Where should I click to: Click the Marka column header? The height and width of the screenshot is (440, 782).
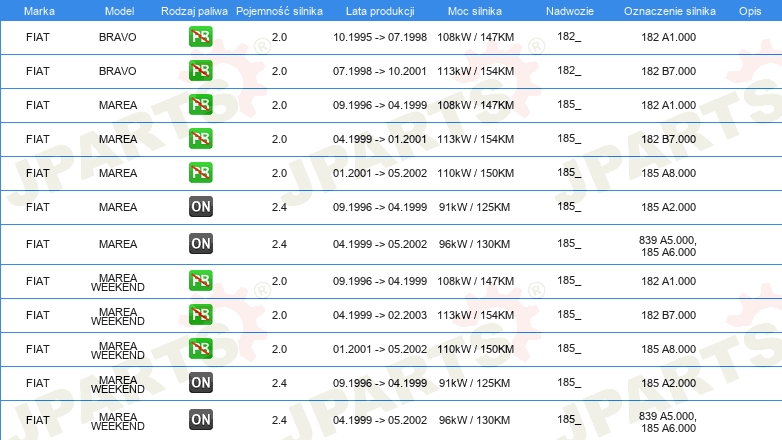tap(39, 11)
